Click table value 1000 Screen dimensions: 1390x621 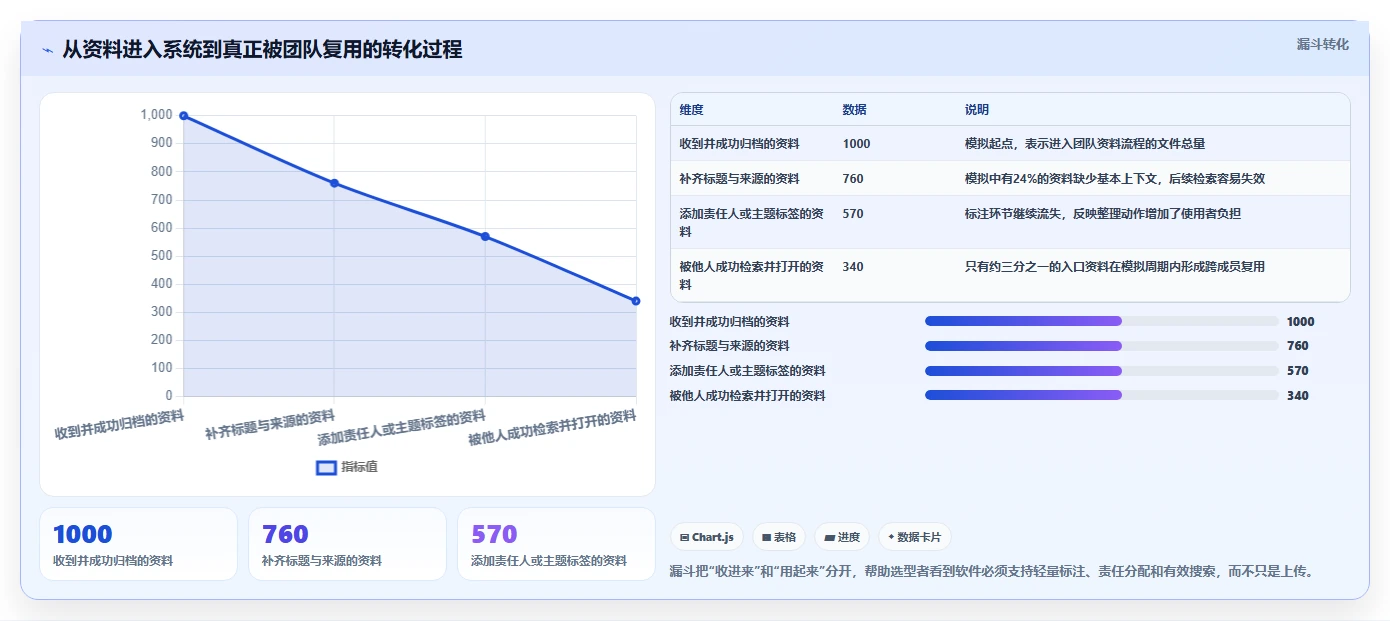856,144
